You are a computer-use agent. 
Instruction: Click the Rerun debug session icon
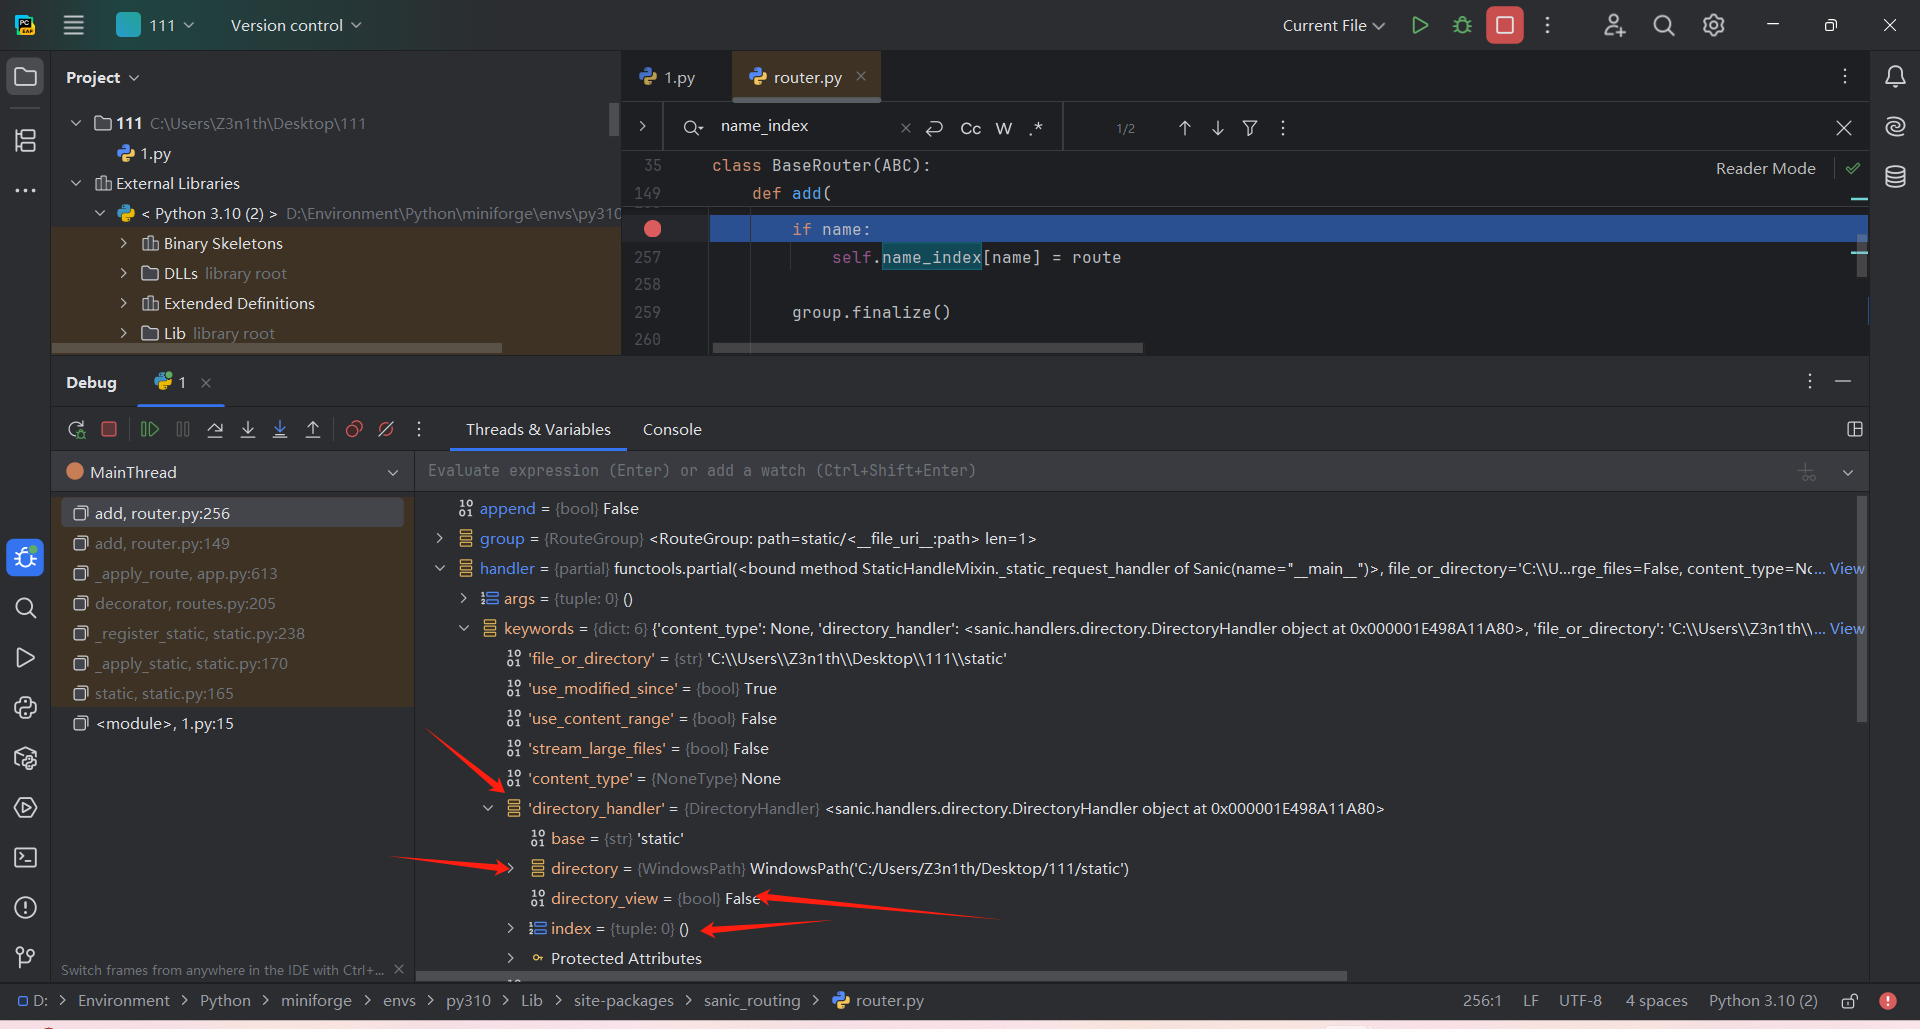[x=77, y=429]
